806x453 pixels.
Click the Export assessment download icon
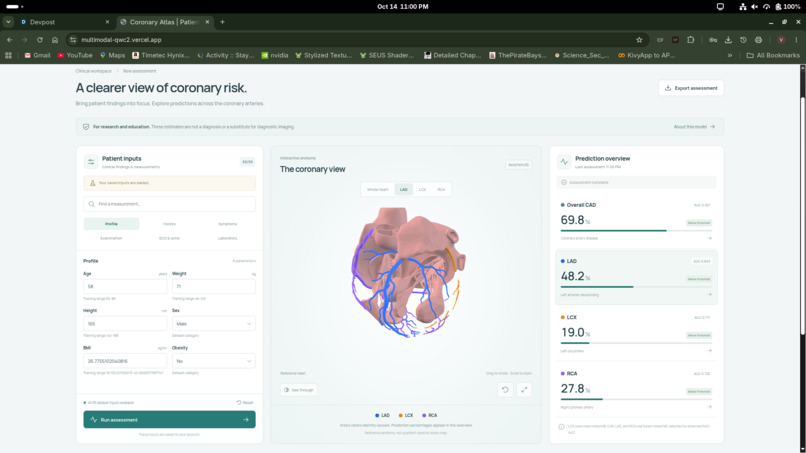pyautogui.click(x=668, y=88)
